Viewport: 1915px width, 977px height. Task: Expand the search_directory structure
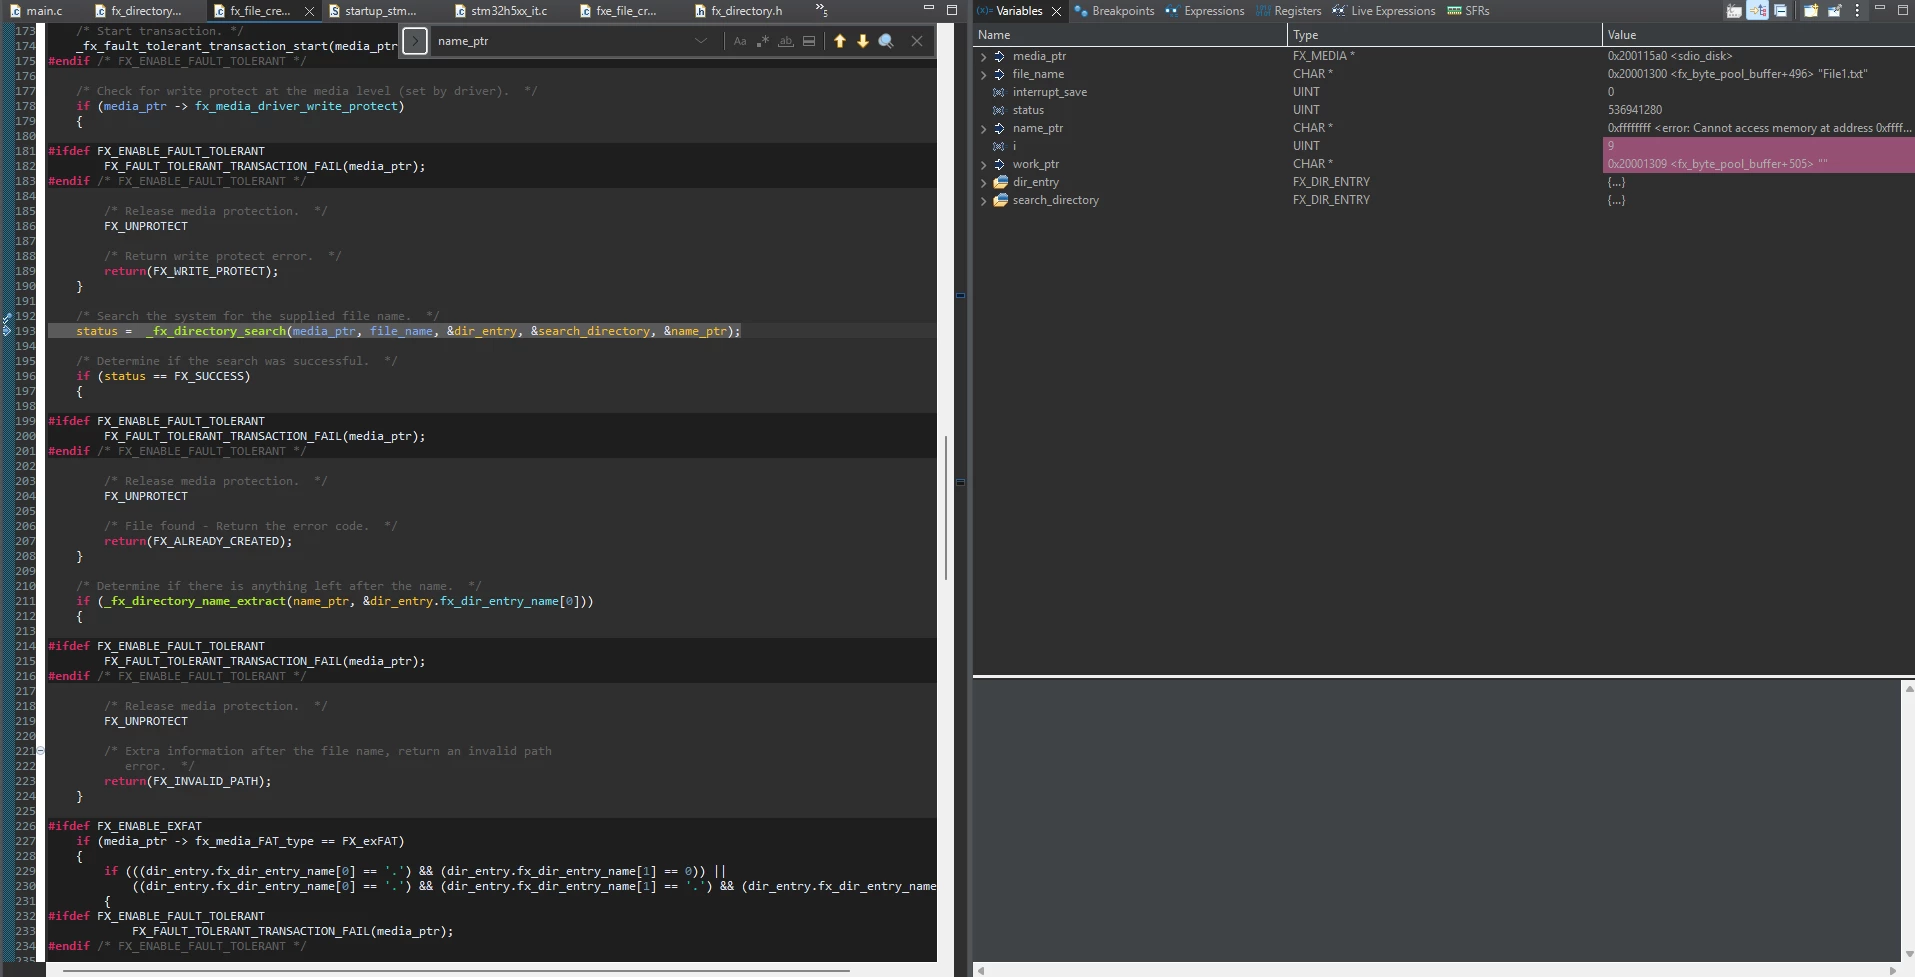(x=984, y=201)
